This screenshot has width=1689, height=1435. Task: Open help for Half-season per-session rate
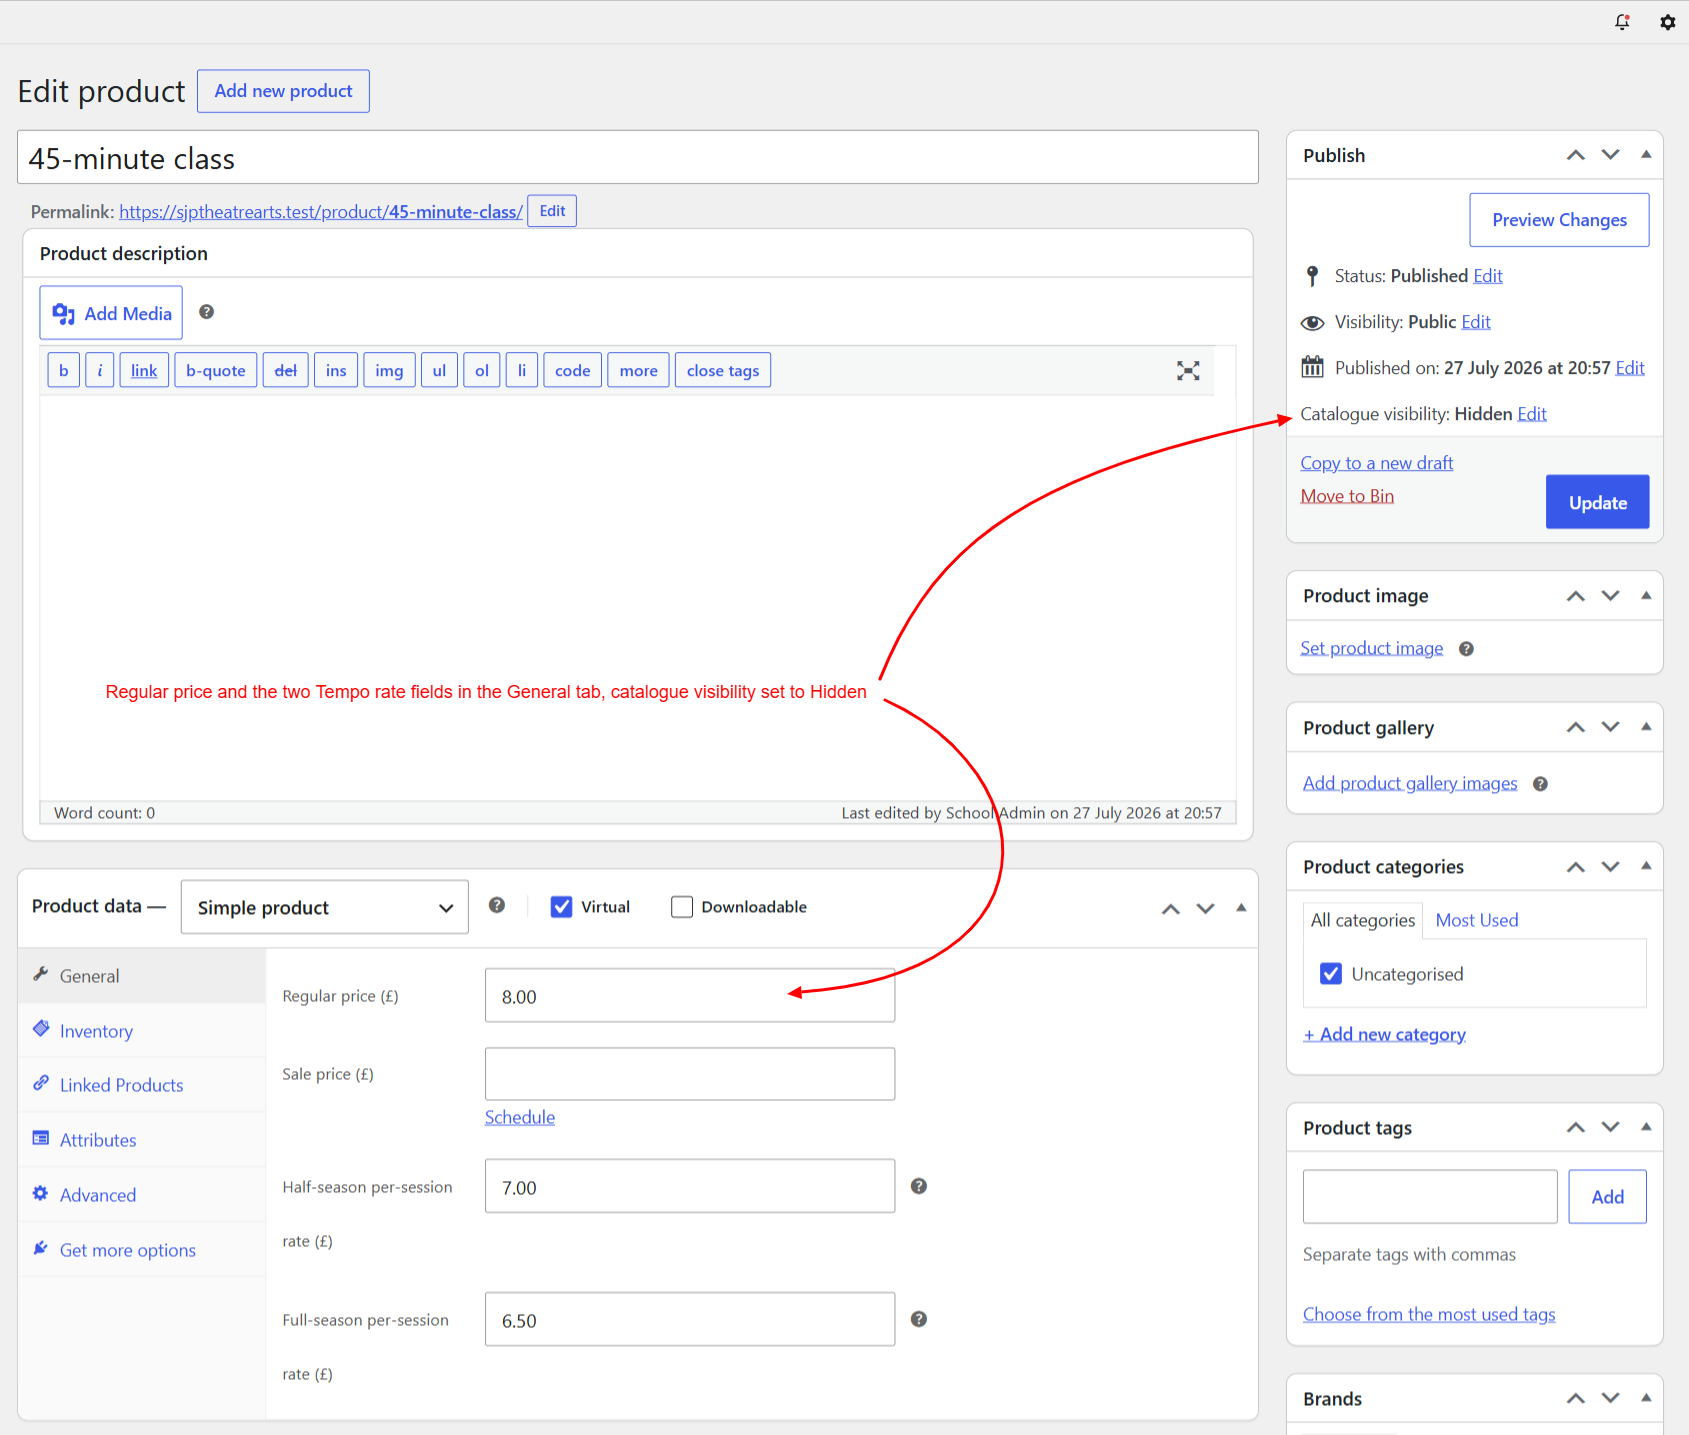tap(919, 1186)
